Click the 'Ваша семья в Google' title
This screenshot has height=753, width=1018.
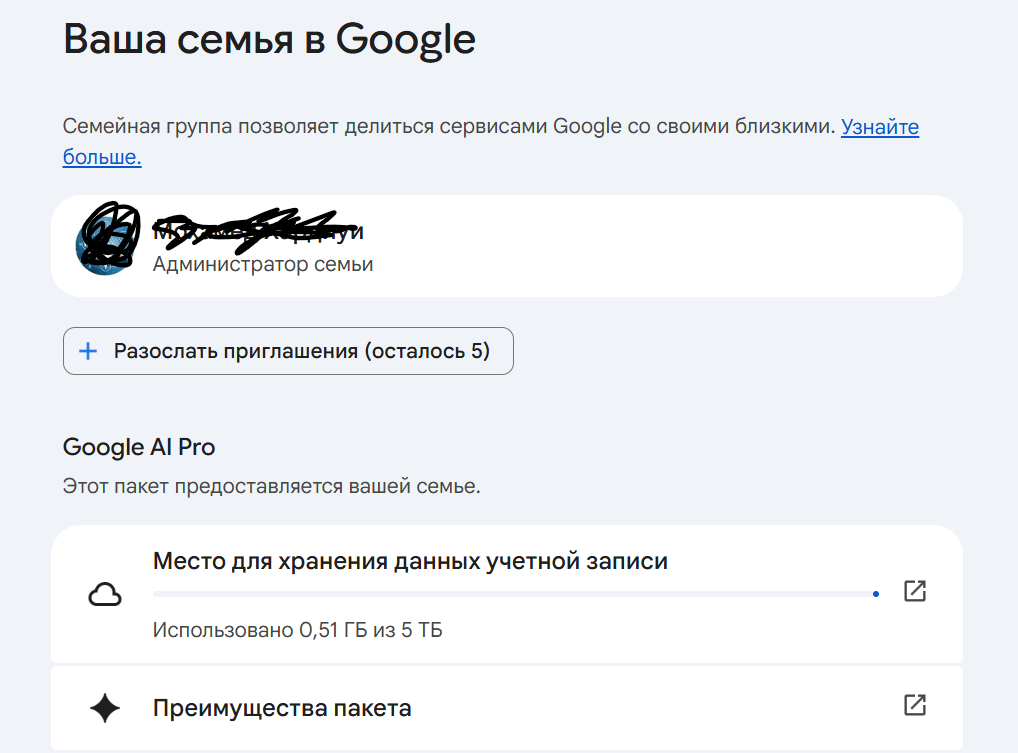(x=269, y=40)
